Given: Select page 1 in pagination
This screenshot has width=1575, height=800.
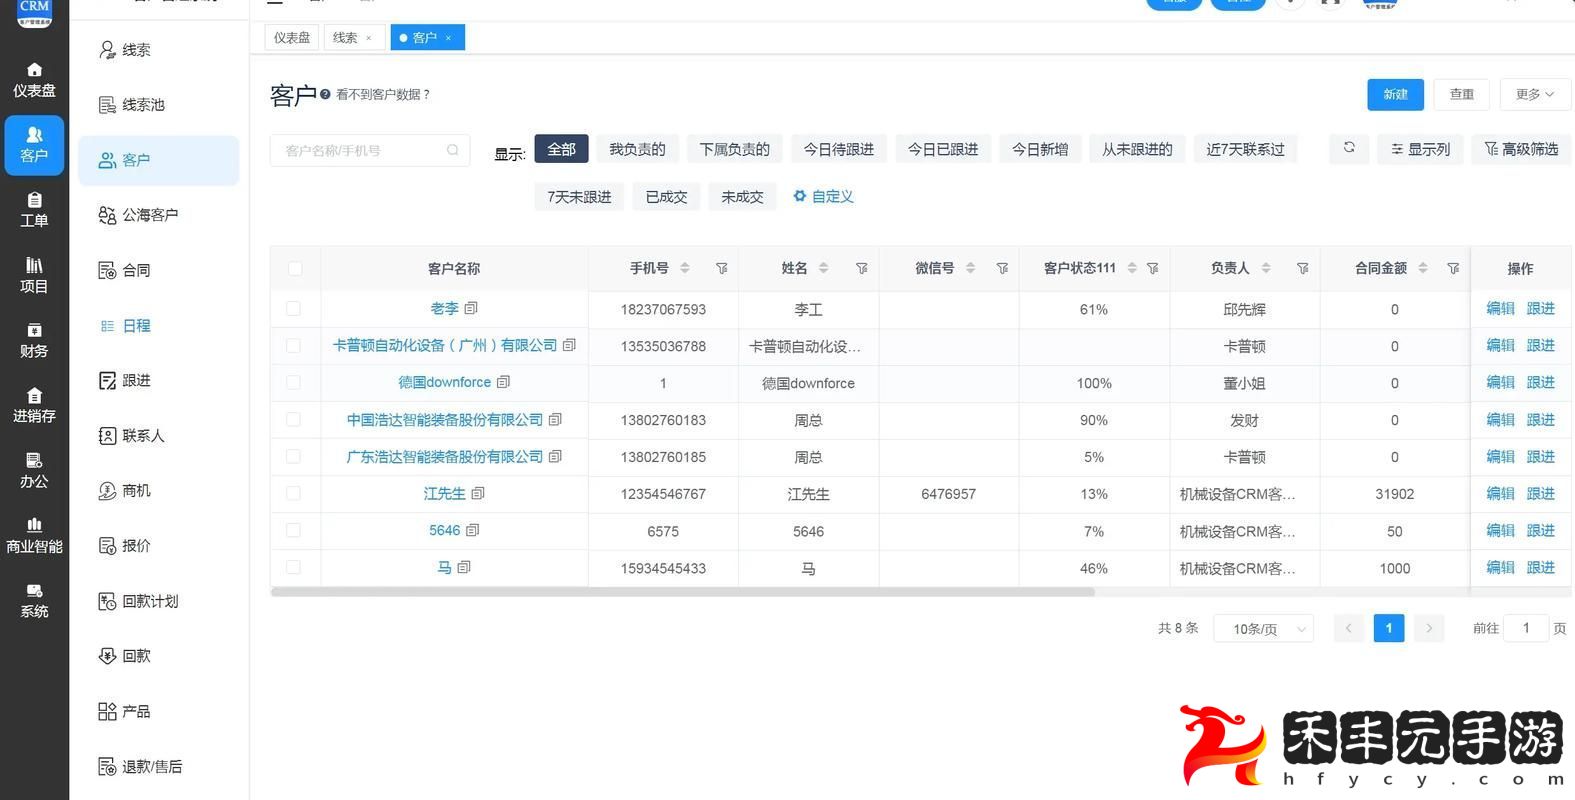Looking at the screenshot, I should click(1389, 628).
